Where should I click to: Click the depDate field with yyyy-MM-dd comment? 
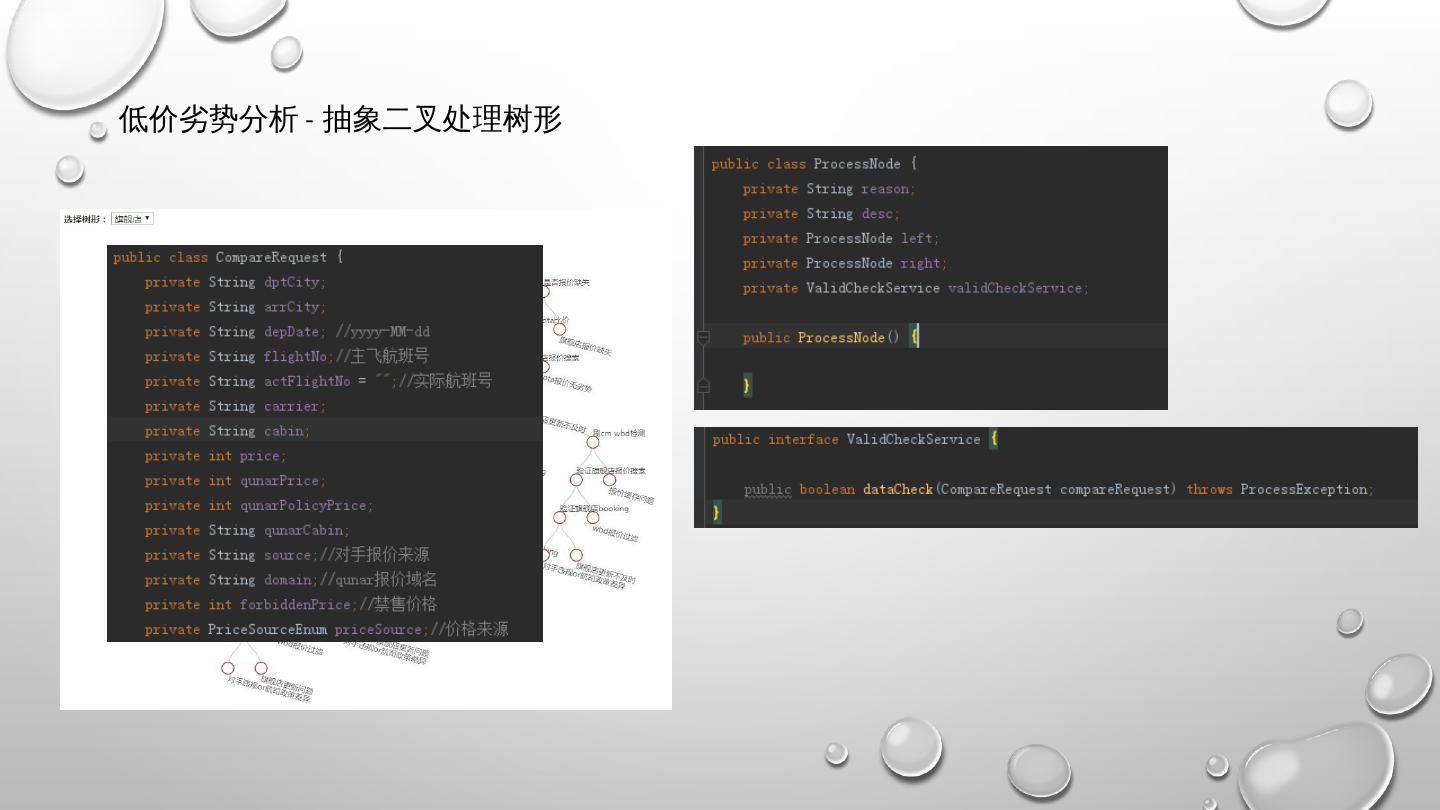[x=286, y=331]
